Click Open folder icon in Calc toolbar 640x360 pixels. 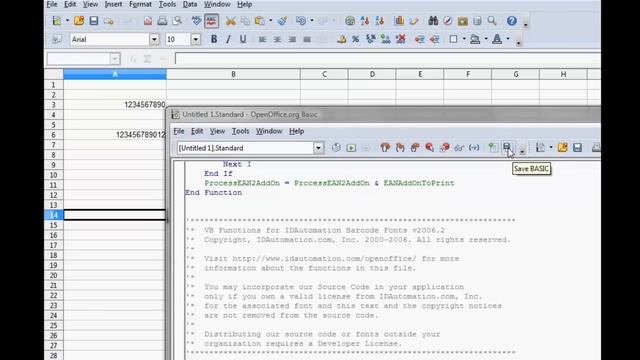click(79, 21)
